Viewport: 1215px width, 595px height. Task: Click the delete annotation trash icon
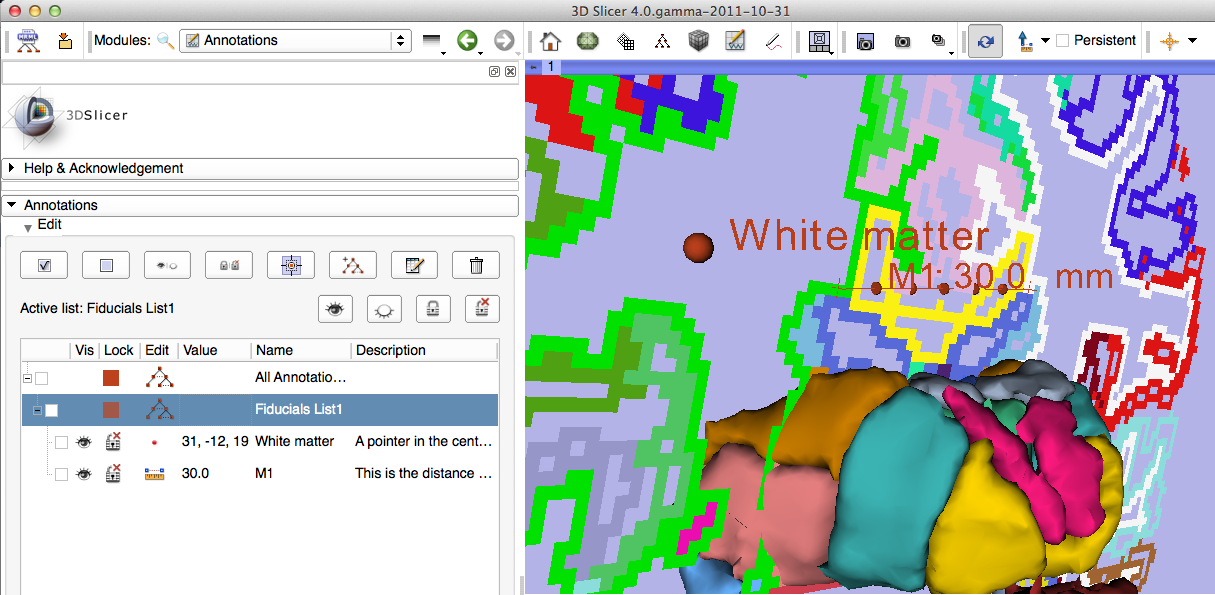(x=476, y=265)
